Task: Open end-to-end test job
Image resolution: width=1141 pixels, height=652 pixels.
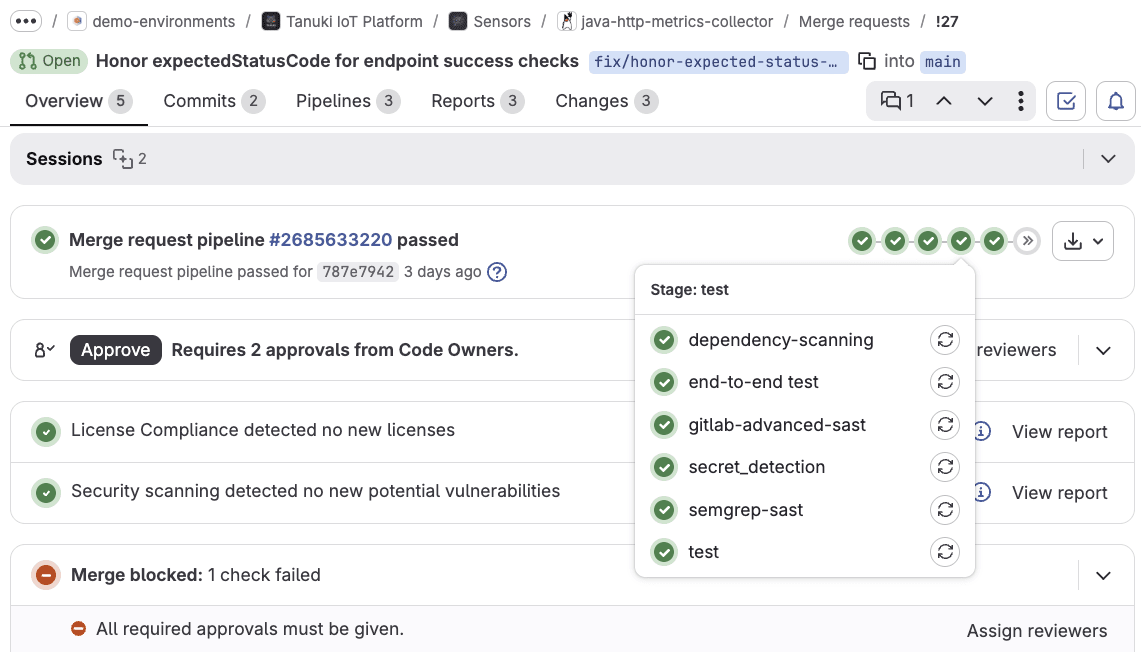Action: coord(753,382)
